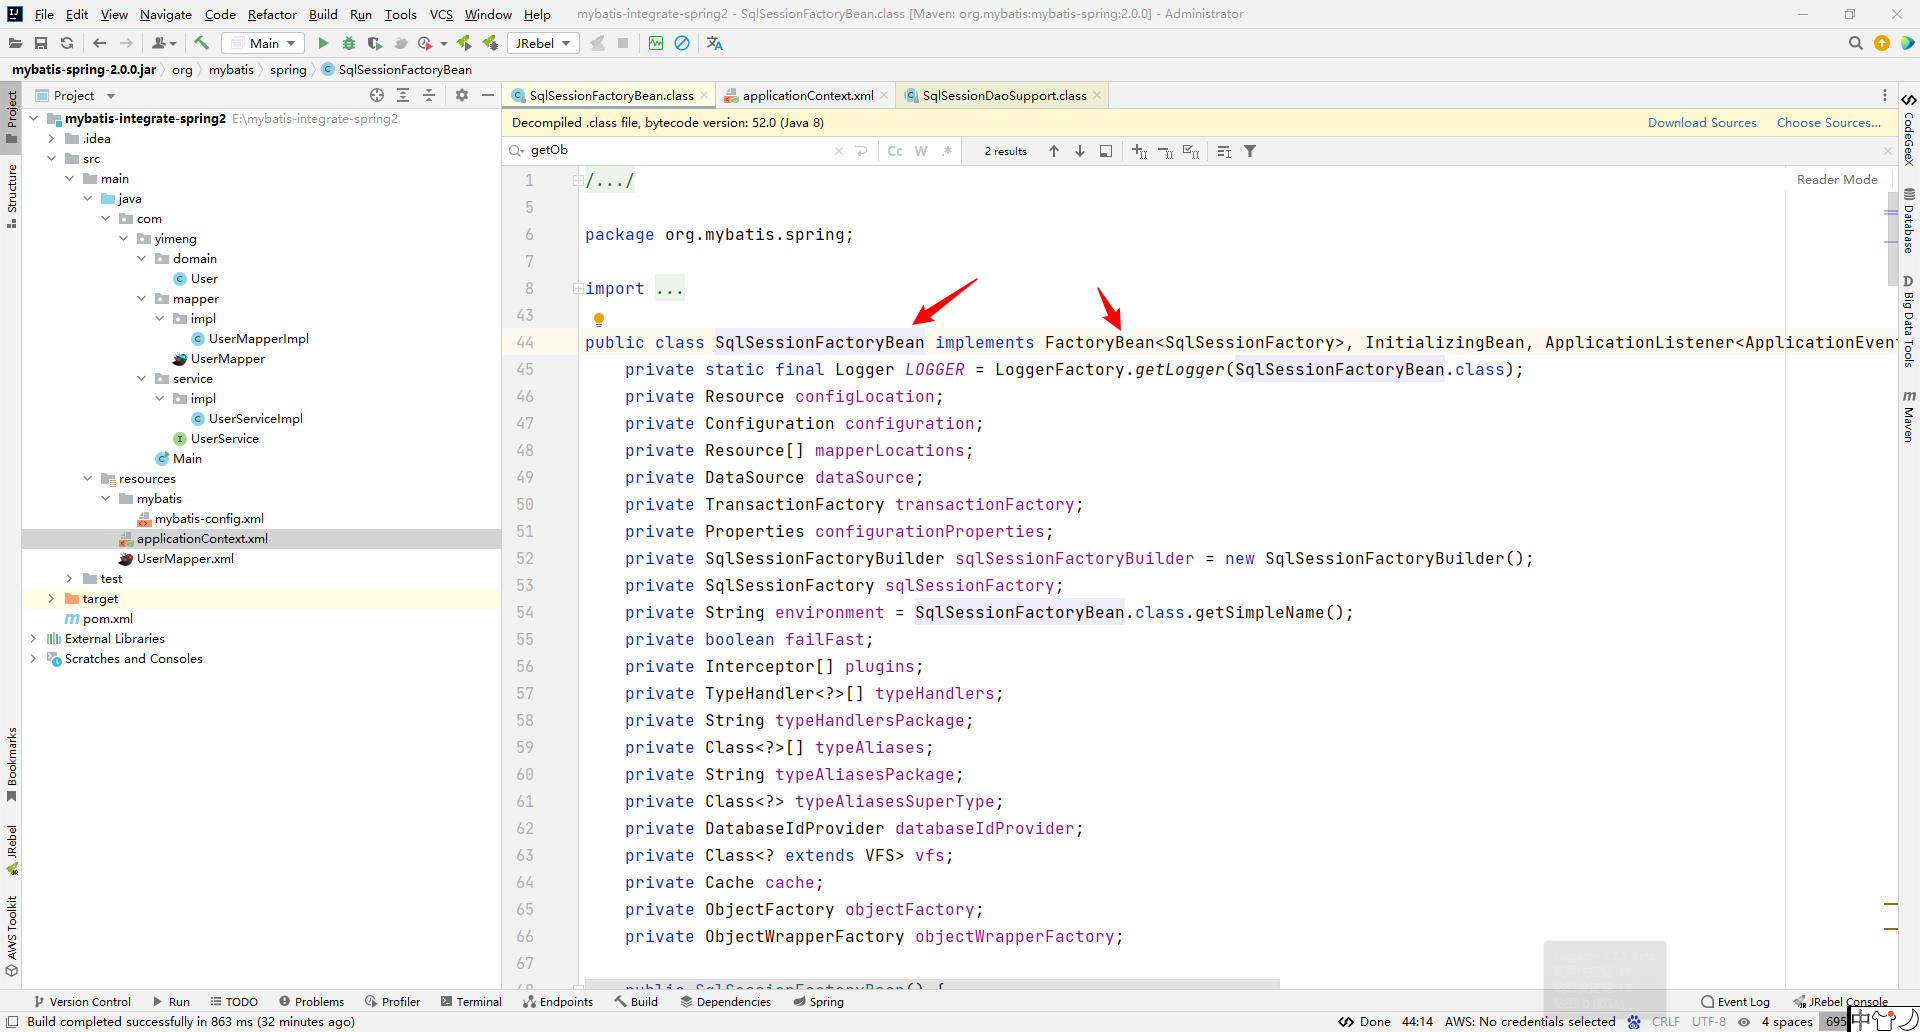This screenshot has width=1920, height=1032.
Task: Click the Filter search results funnel icon
Action: click(1250, 151)
